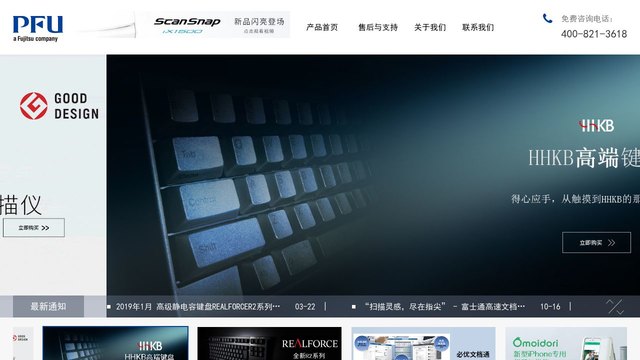The height and width of the screenshot is (360, 640).
Task: Open the HHKB高端键盘 thumbnail
Action: pyautogui.click(x=116, y=343)
